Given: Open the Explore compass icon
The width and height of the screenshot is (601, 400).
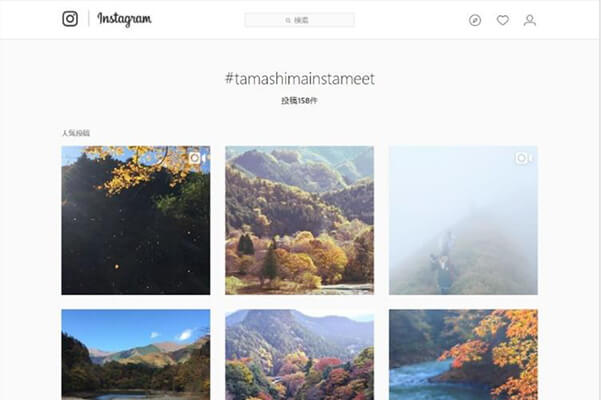Looking at the screenshot, I should click(475, 20).
